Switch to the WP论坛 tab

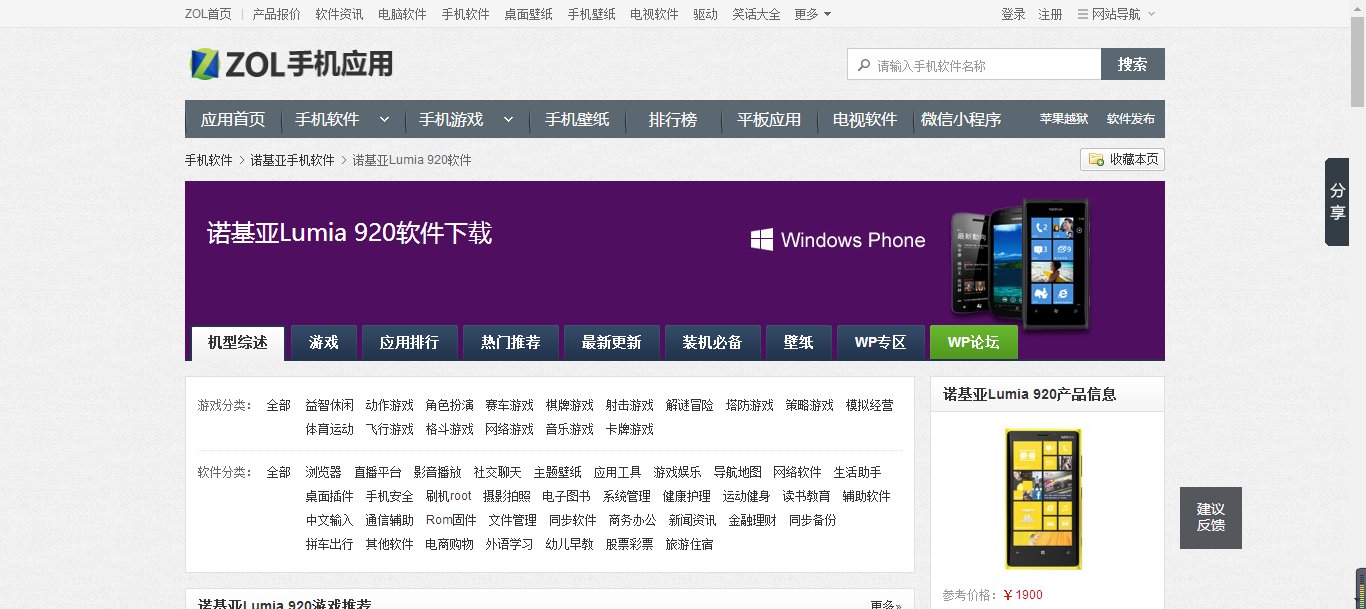click(x=973, y=341)
